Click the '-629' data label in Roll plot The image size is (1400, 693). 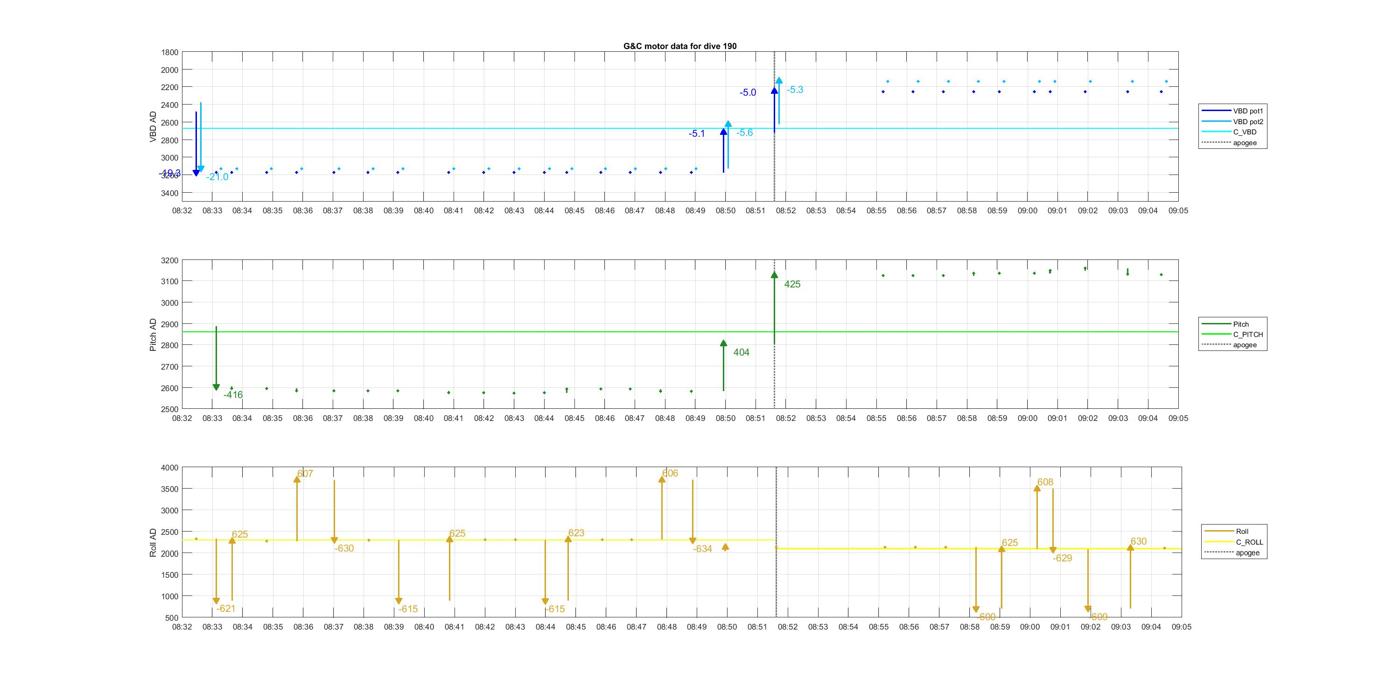tap(1062, 558)
